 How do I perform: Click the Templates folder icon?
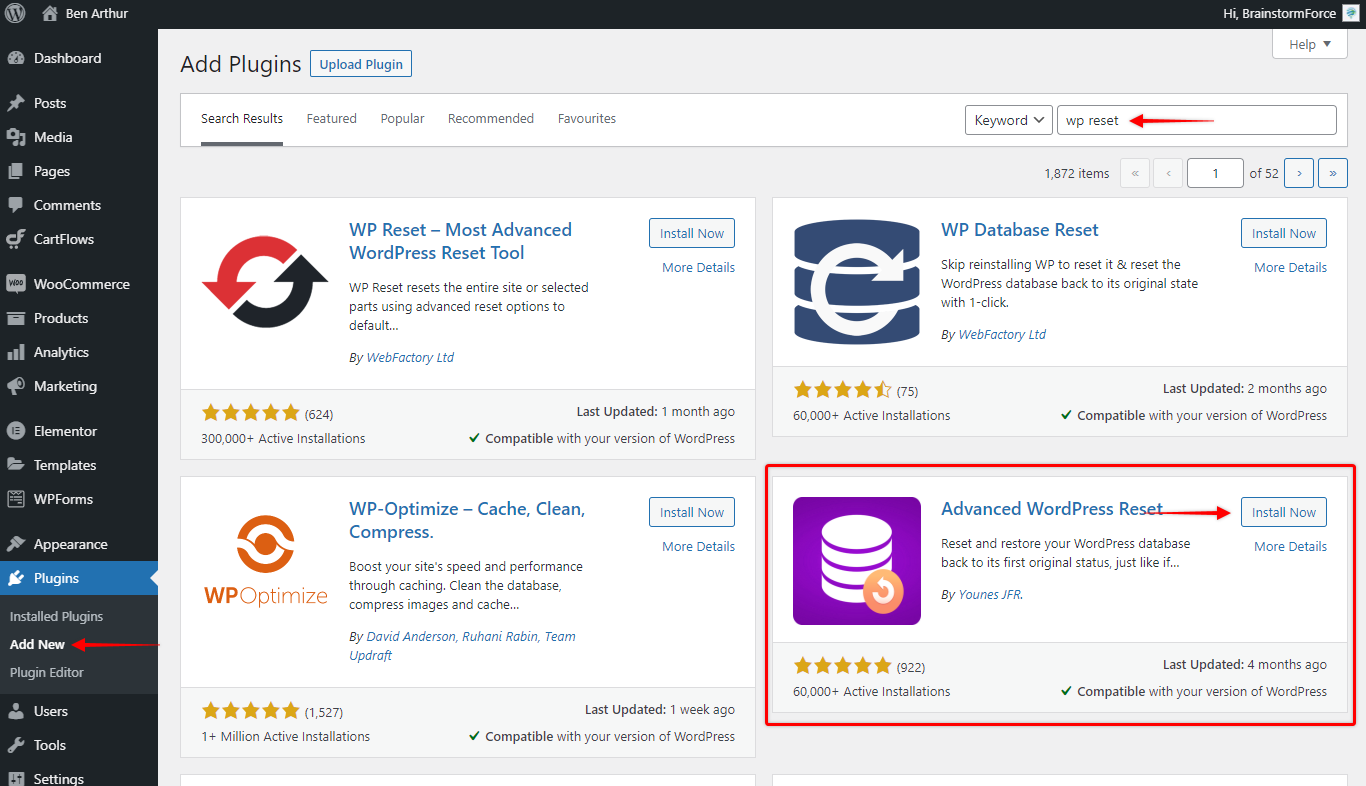tap(15, 465)
